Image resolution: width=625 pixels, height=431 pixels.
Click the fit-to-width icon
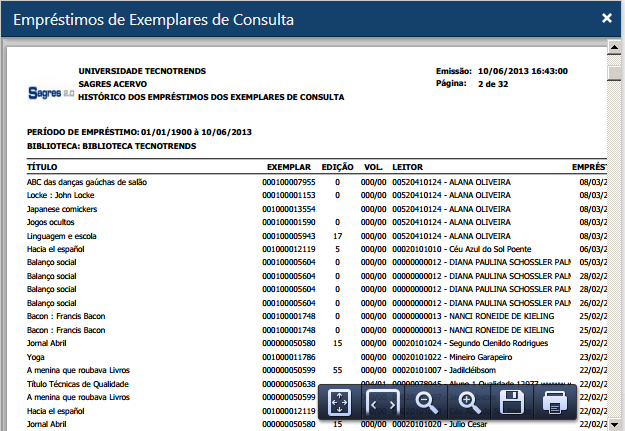click(x=383, y=403)
